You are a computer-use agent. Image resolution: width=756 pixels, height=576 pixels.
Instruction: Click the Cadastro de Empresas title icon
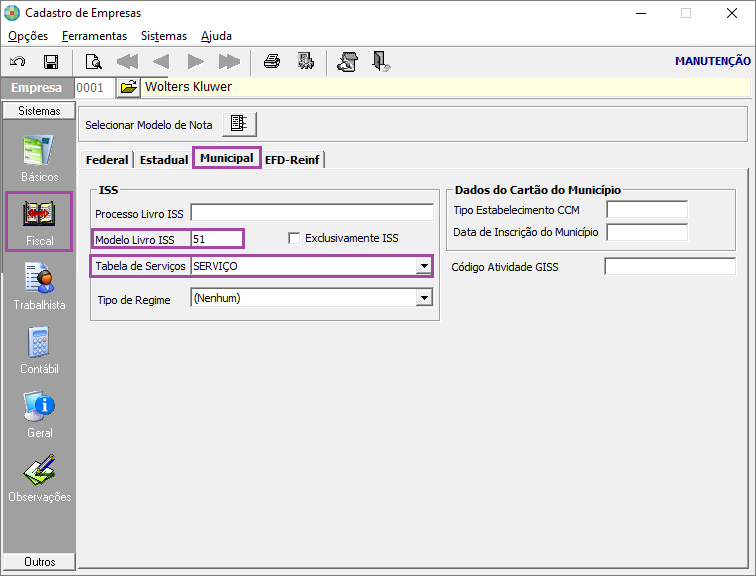tap(12, 13)
